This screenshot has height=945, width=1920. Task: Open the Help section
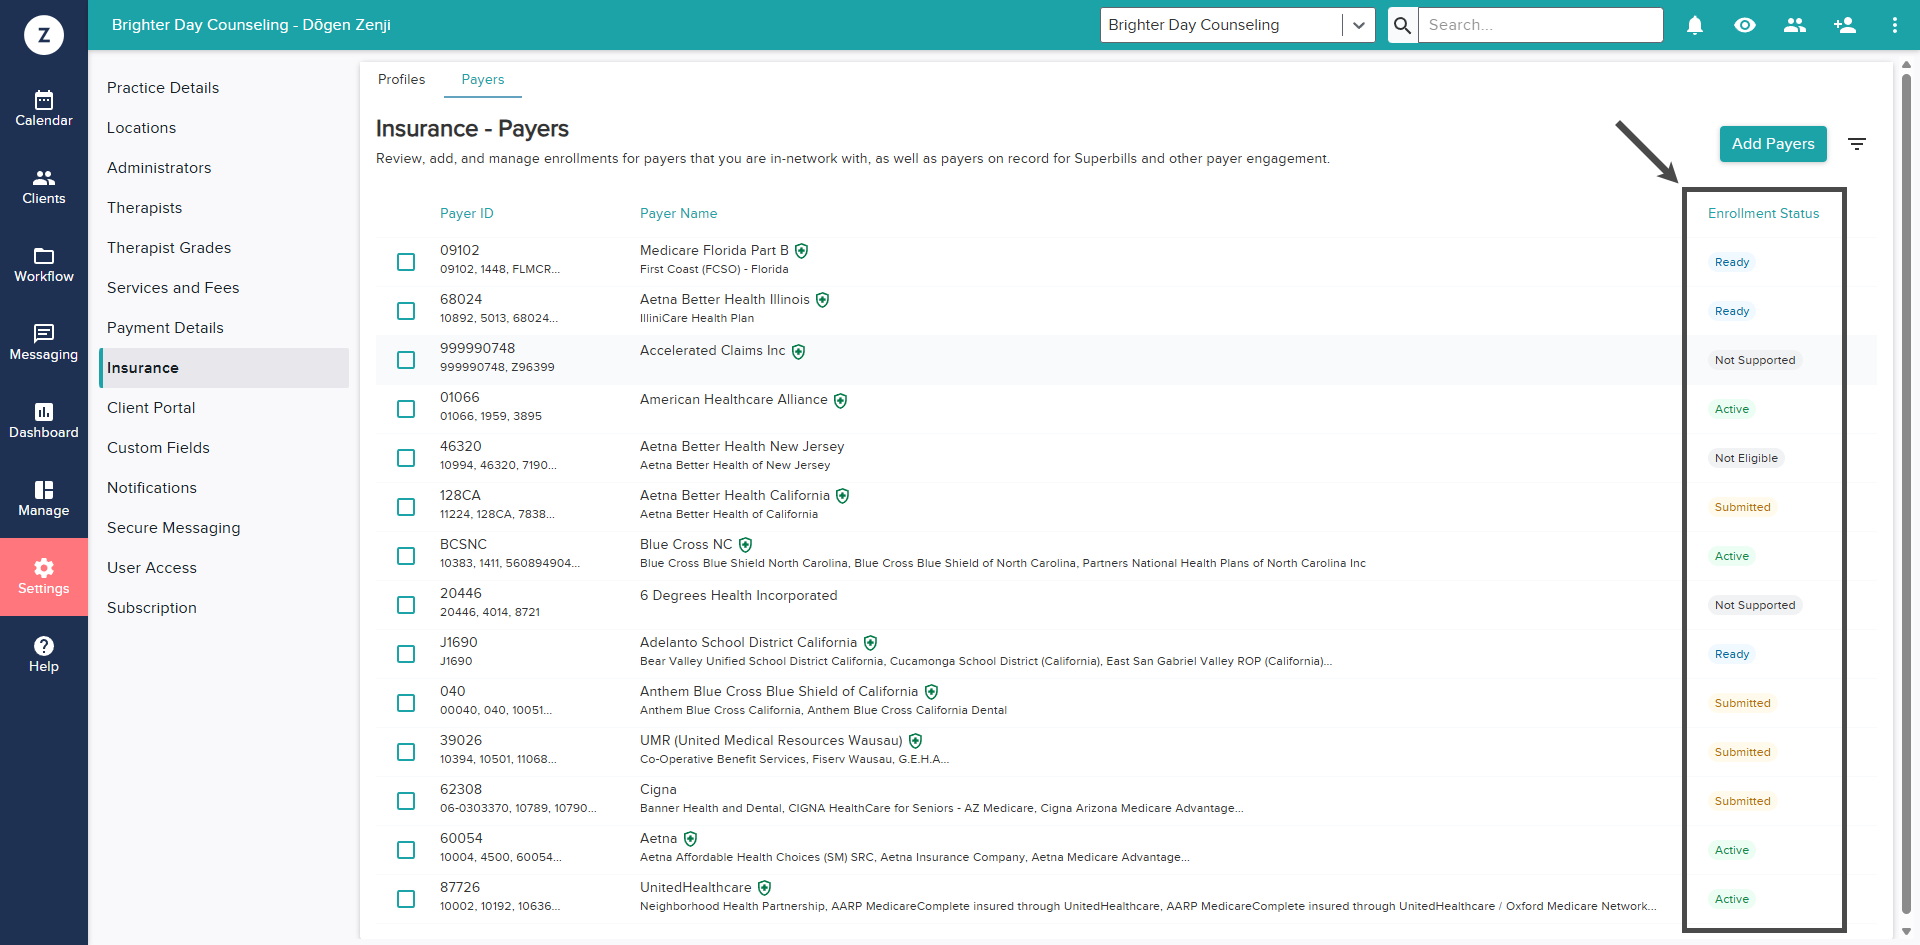[44, 655]
